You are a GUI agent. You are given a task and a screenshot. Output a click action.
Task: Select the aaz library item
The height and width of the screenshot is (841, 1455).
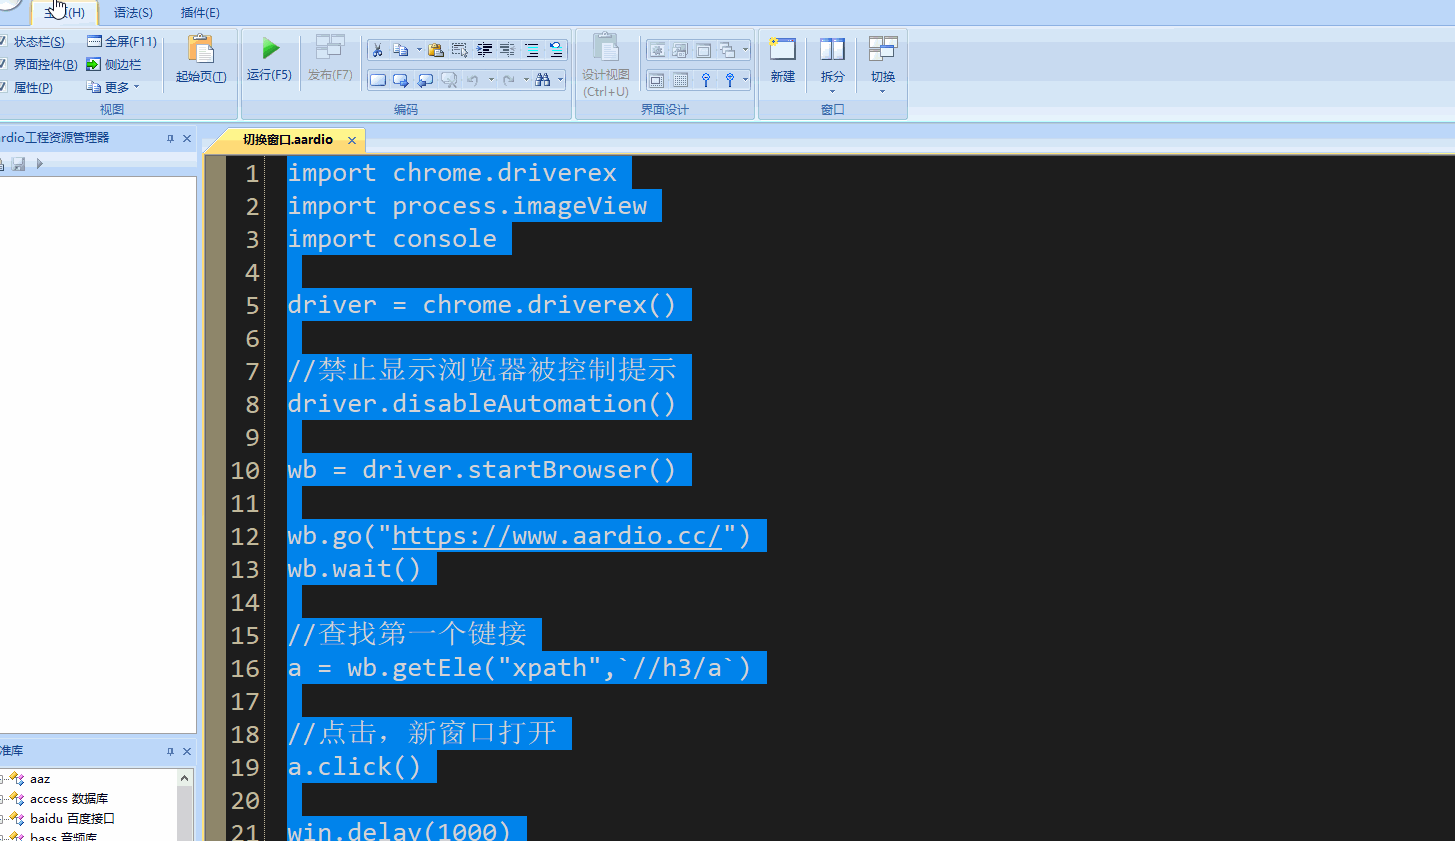tap(40, 778)
